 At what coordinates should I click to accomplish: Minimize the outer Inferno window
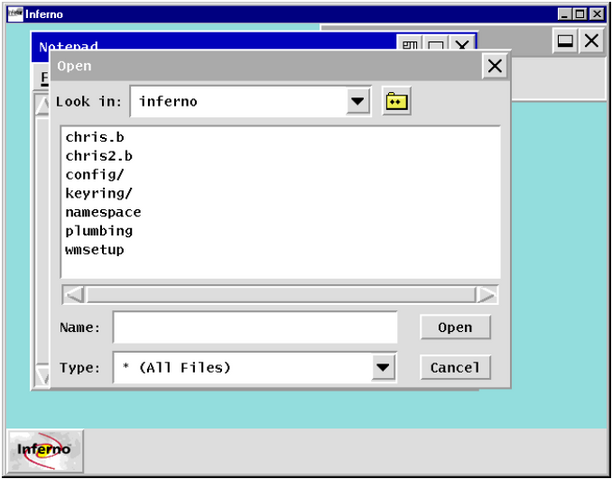coord(565,14)
